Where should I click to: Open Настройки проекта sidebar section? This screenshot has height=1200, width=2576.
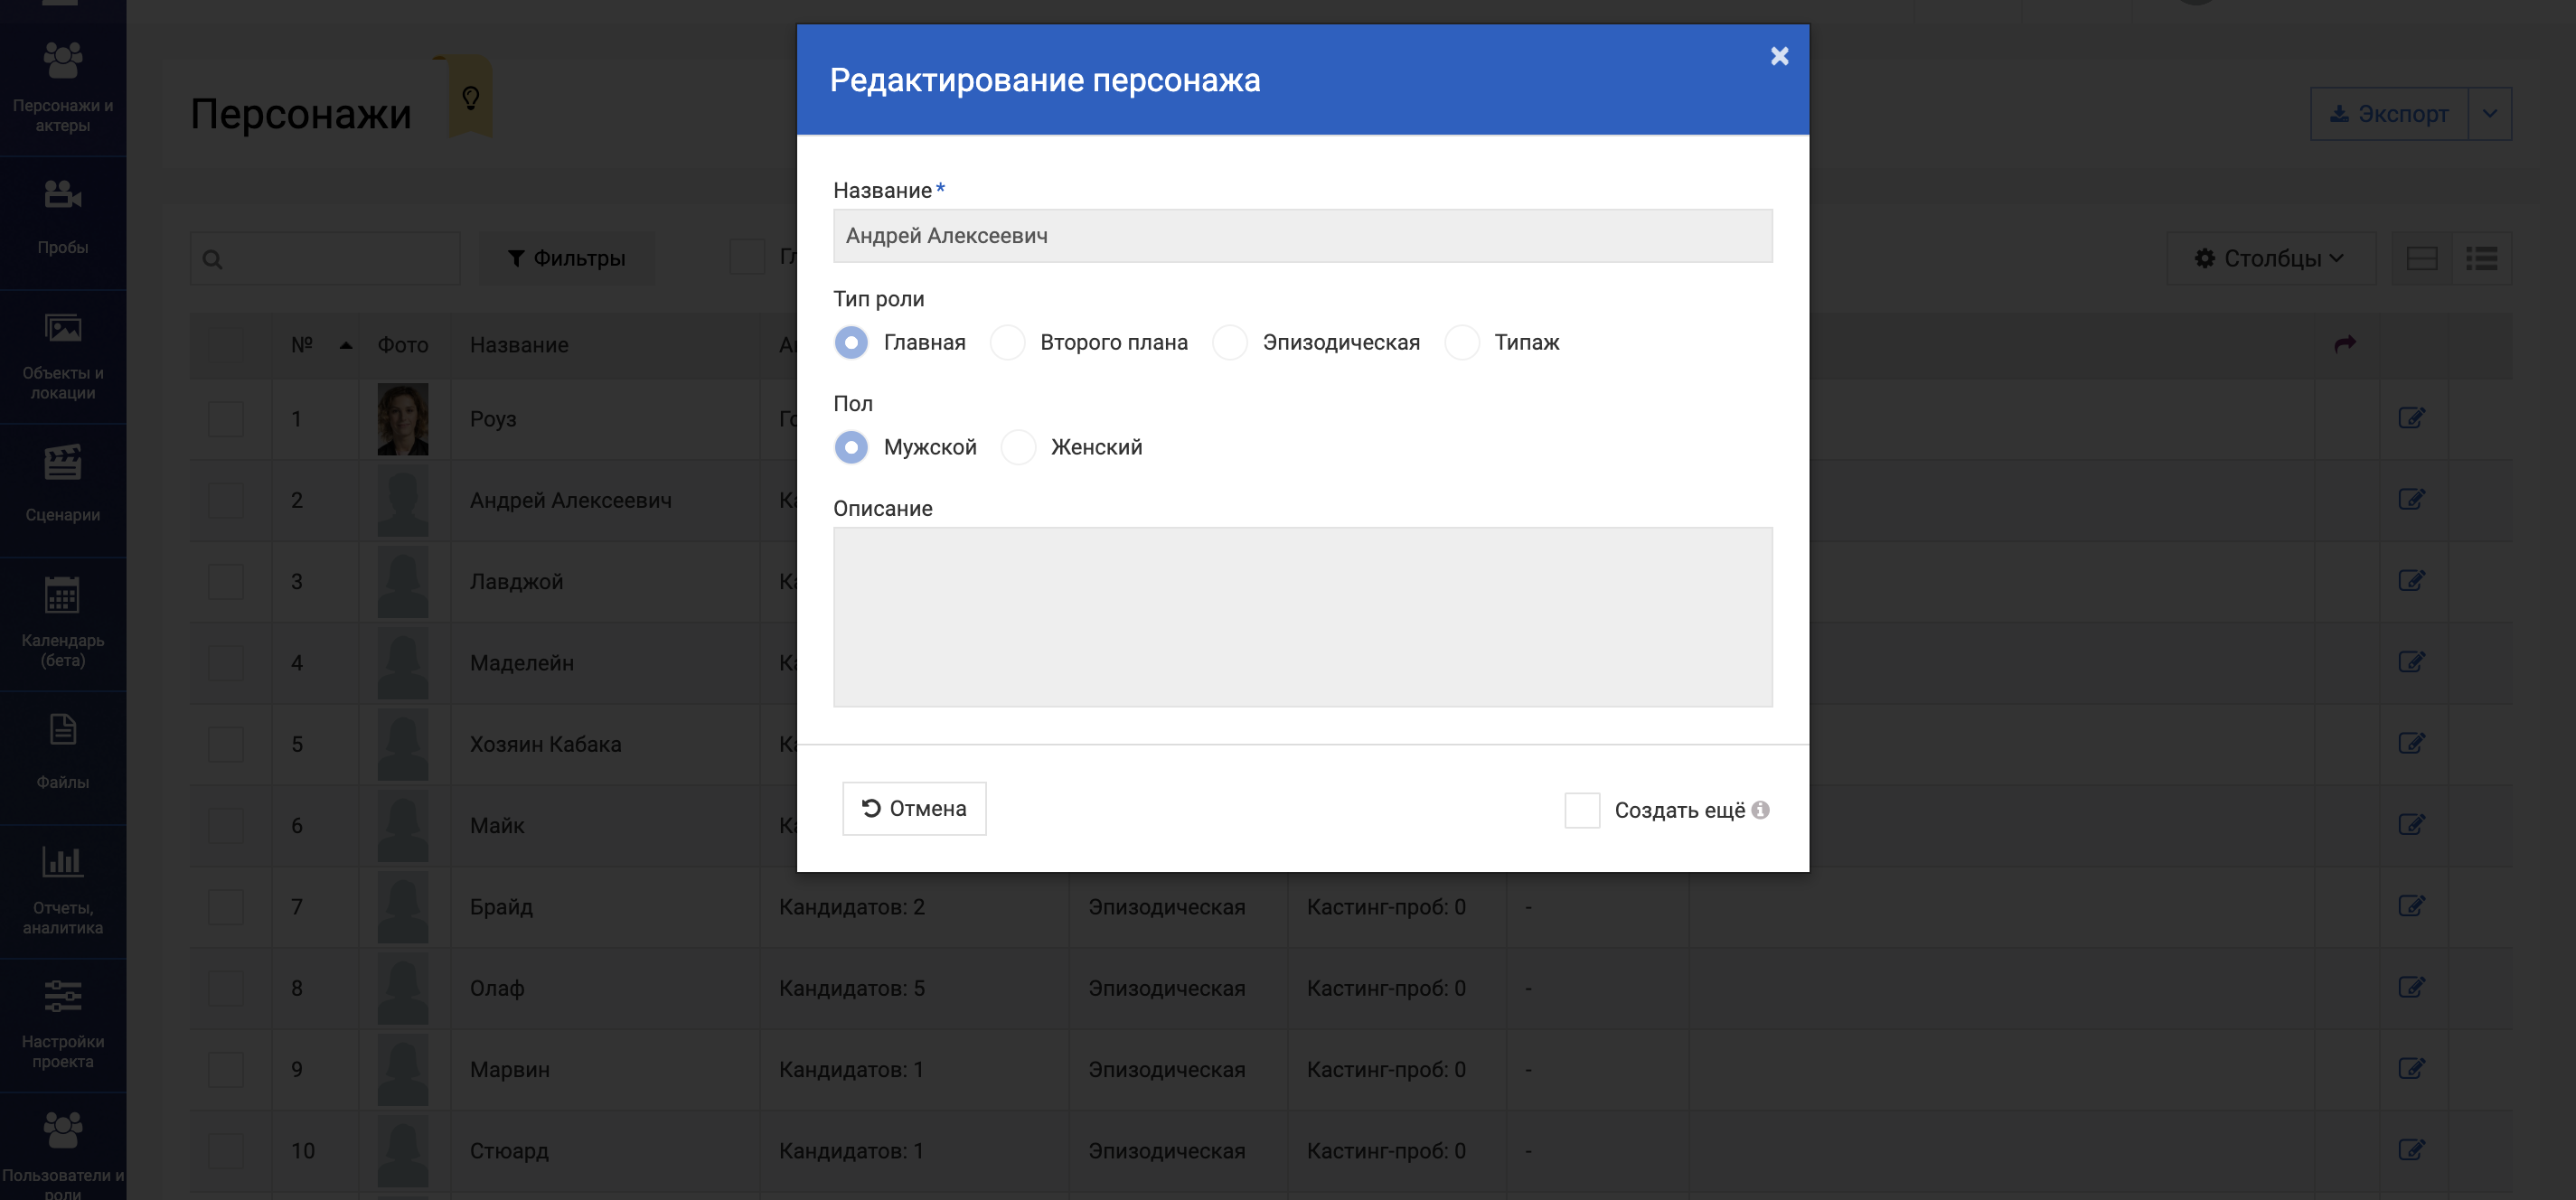coord(63,1023)
